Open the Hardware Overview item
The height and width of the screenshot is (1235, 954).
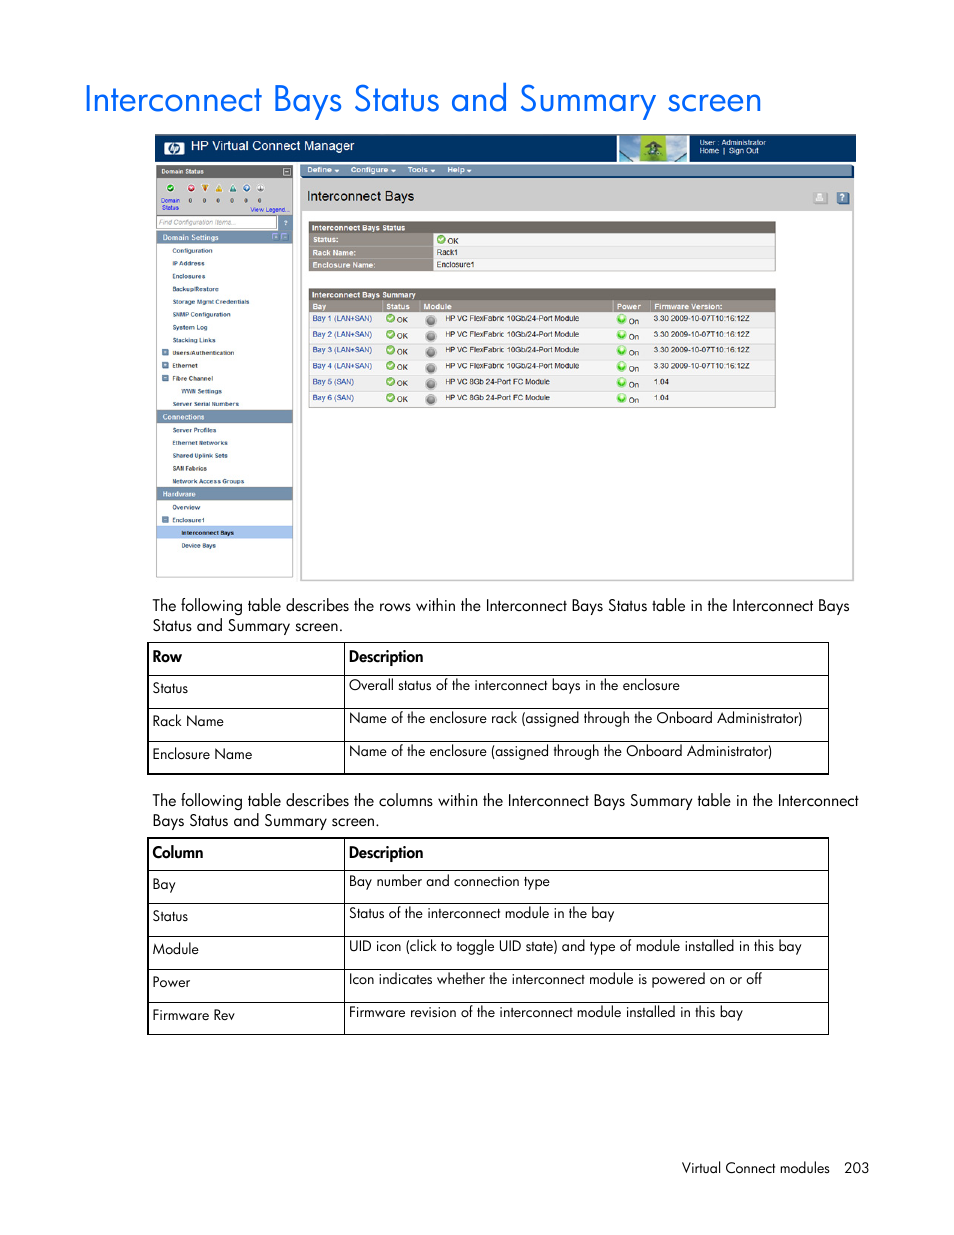(x=186, y=508)
